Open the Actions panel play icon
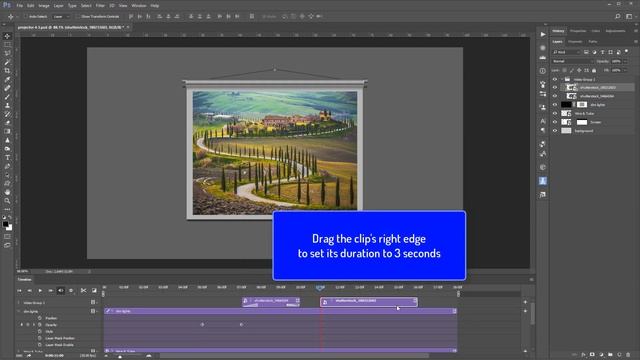Screen dimensions: 640x360 (x=542, y=34)
